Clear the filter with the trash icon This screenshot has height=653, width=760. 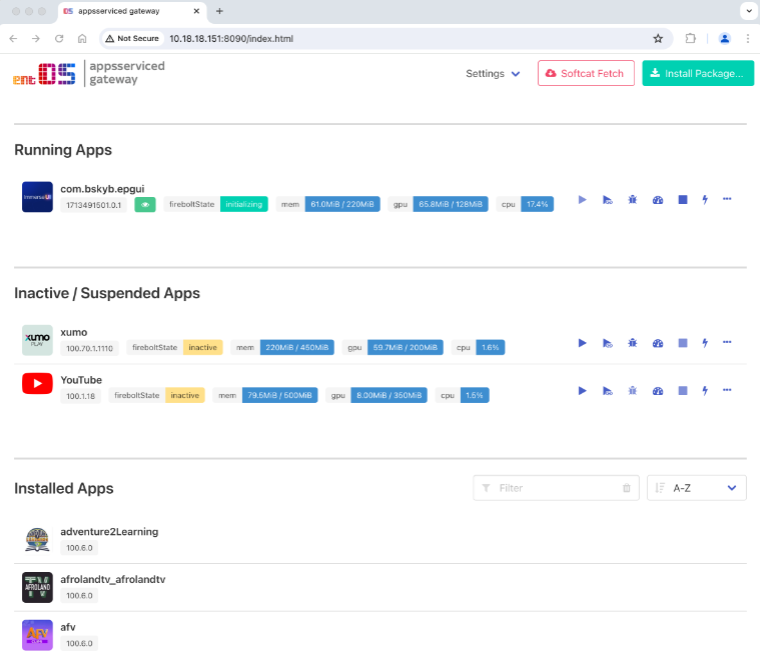coord(626,488)
